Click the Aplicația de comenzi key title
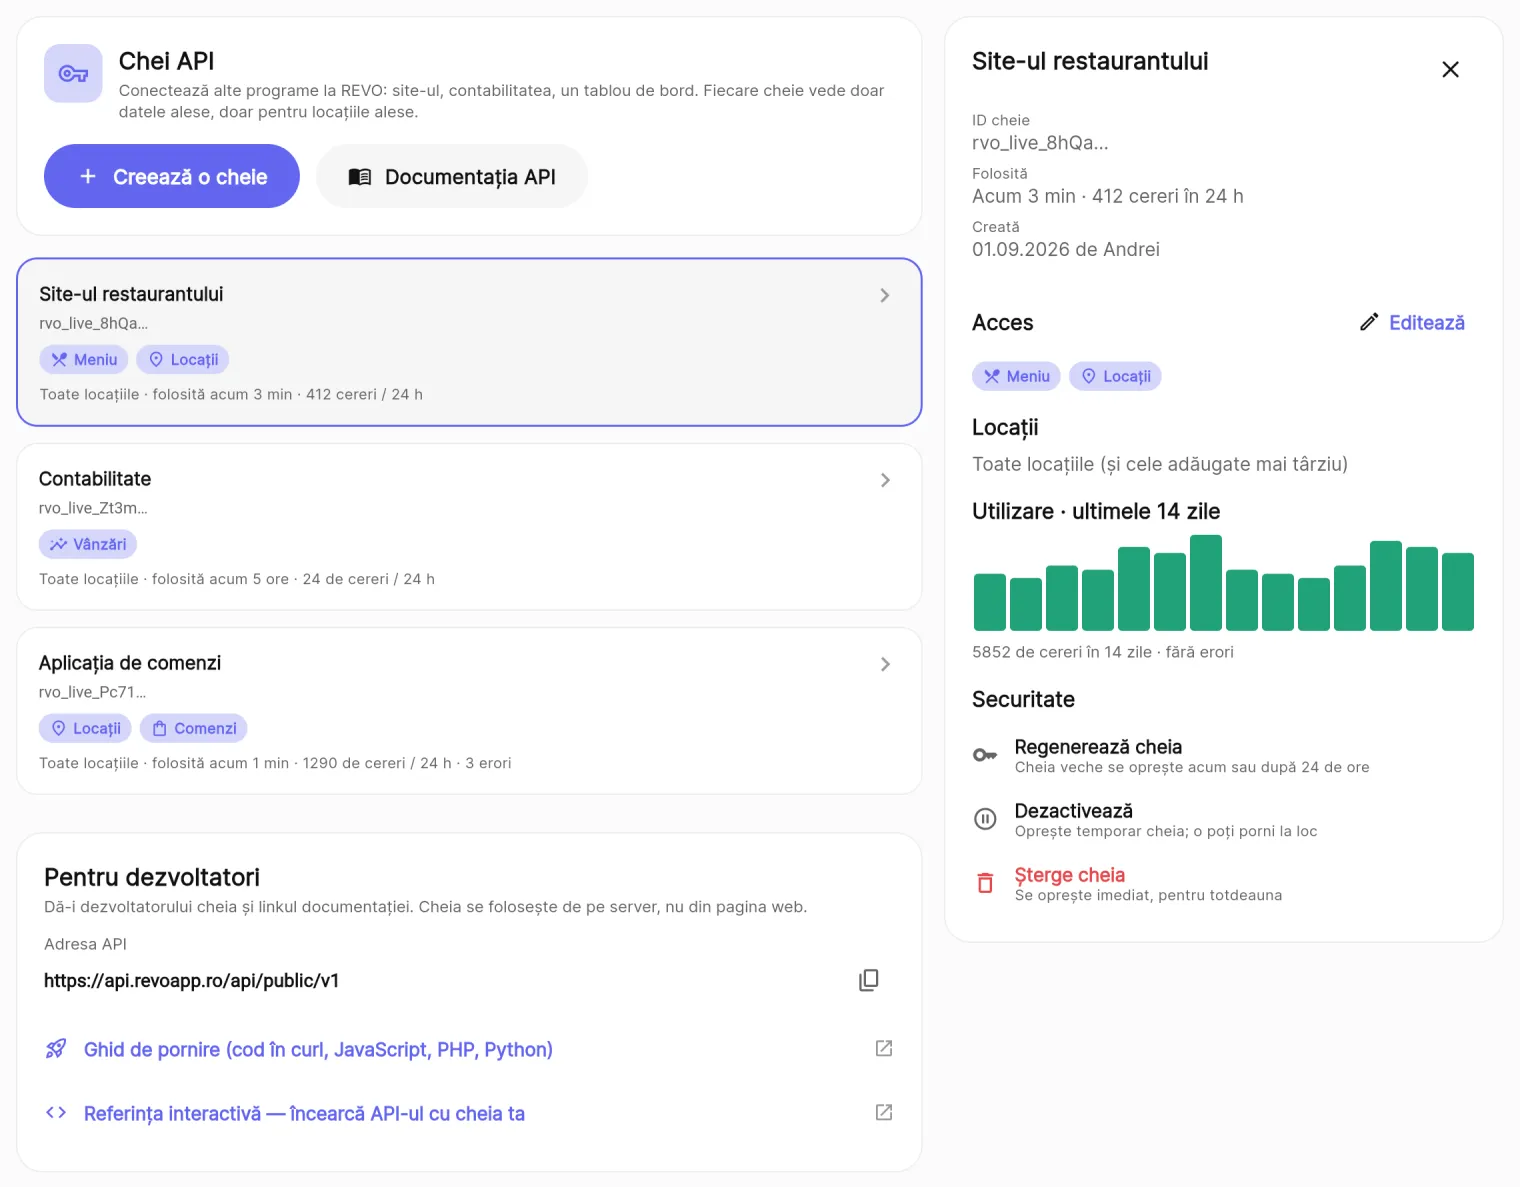The height and width of the screenshot is (1187, 1520). pos(130,663)
